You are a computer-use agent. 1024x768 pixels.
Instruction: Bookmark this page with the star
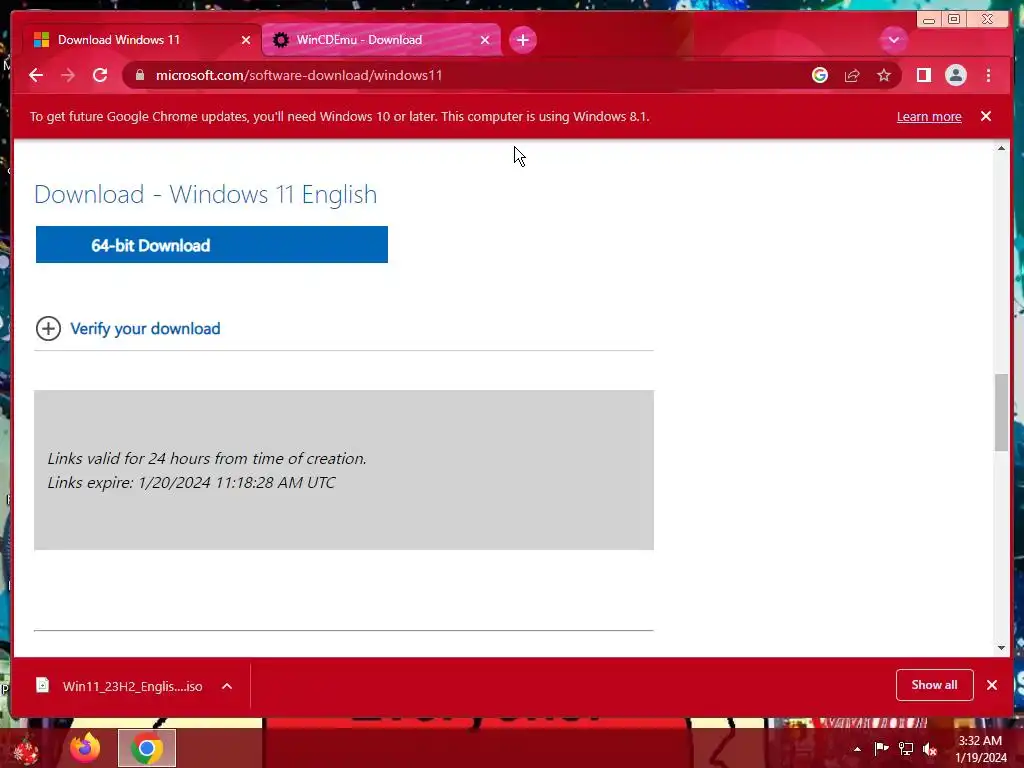click(884, 75)
